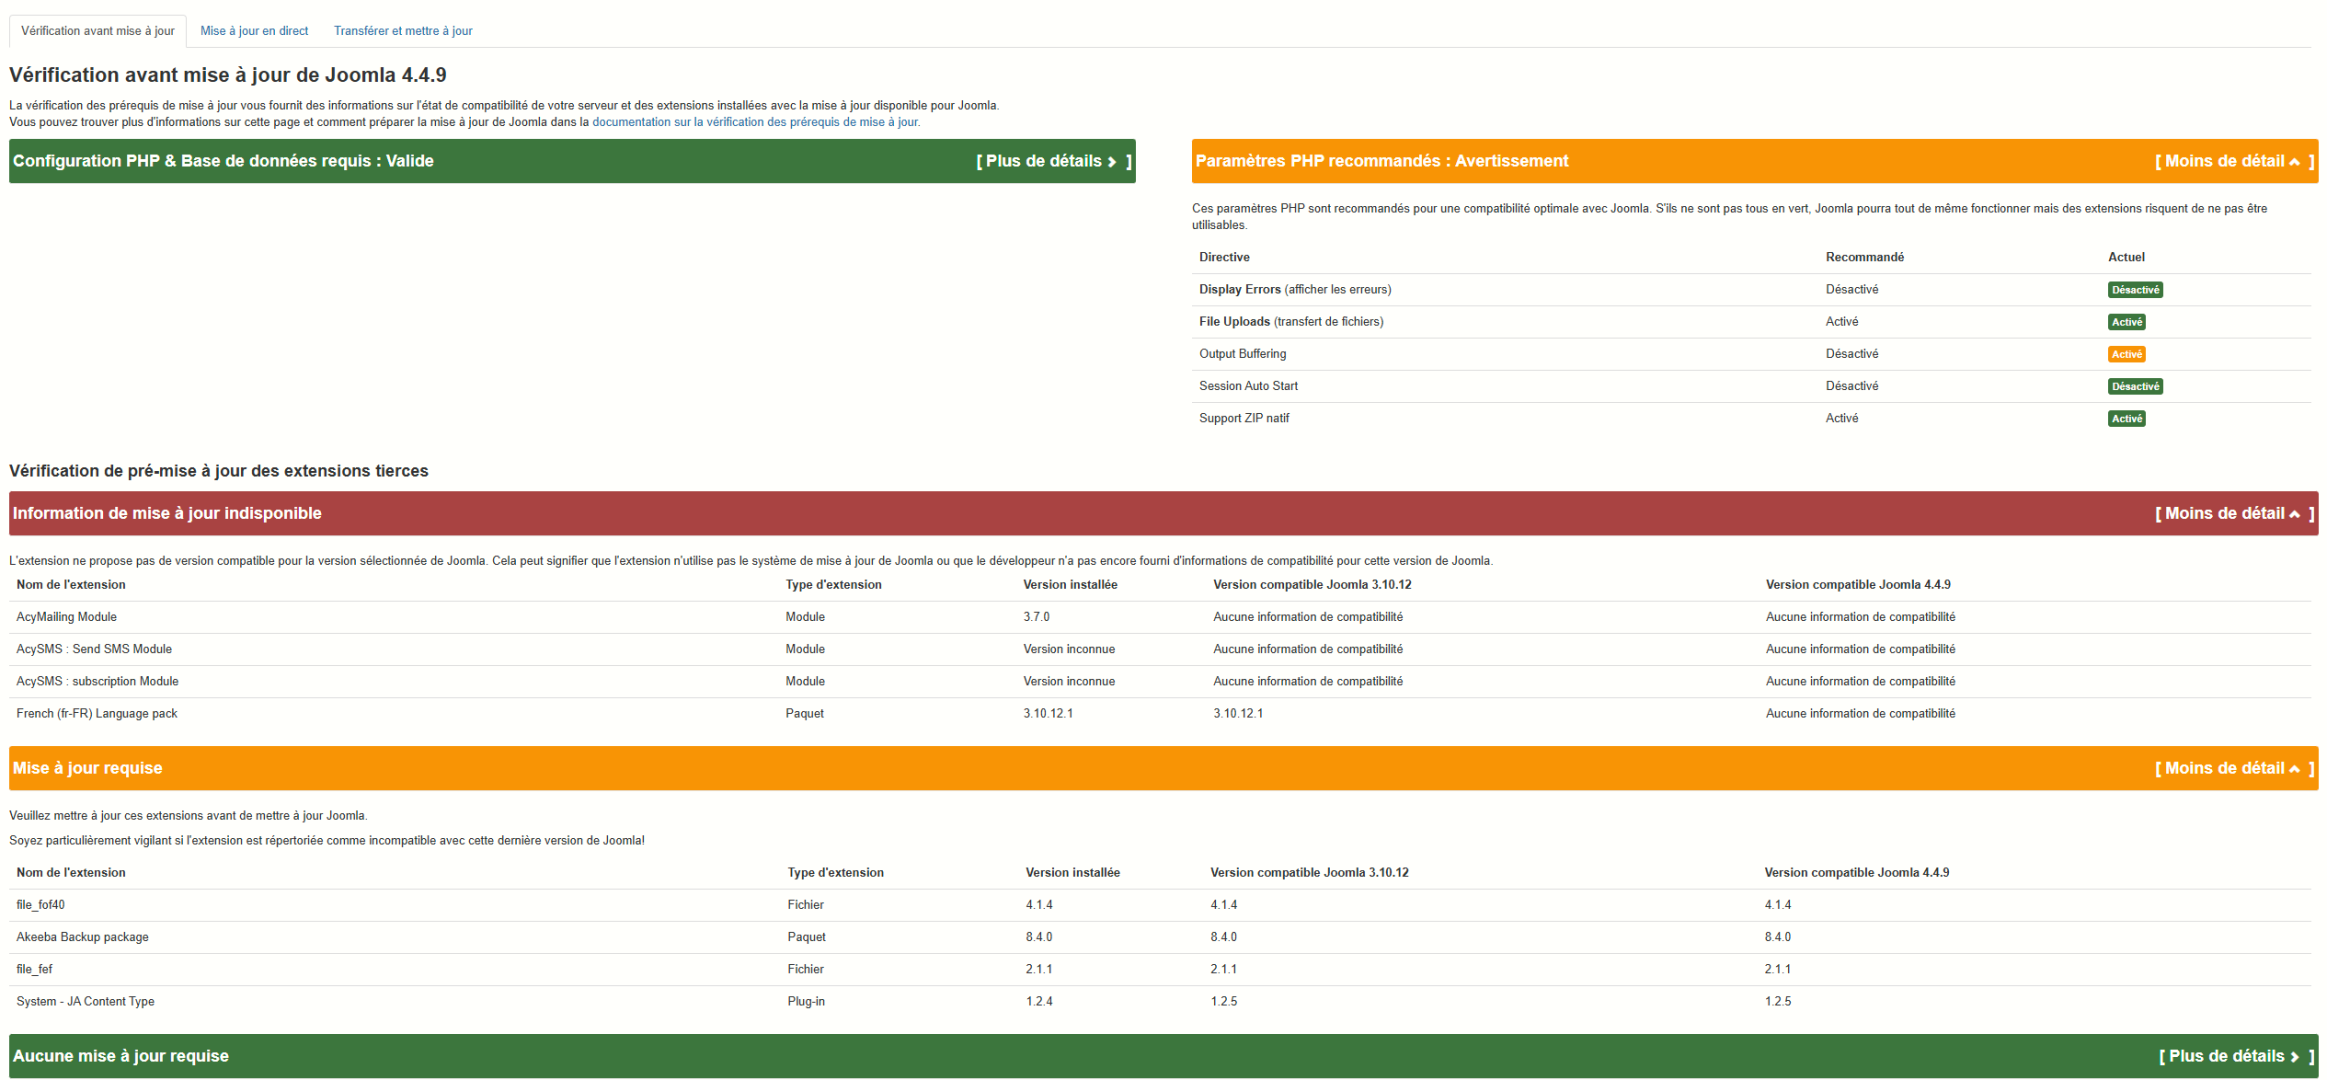Image resolution: width=2327 pixels, height=1080 pixels.
Task: Click the 'Activé' badge for Support ZIP natif
Action: pos(2126,419)
